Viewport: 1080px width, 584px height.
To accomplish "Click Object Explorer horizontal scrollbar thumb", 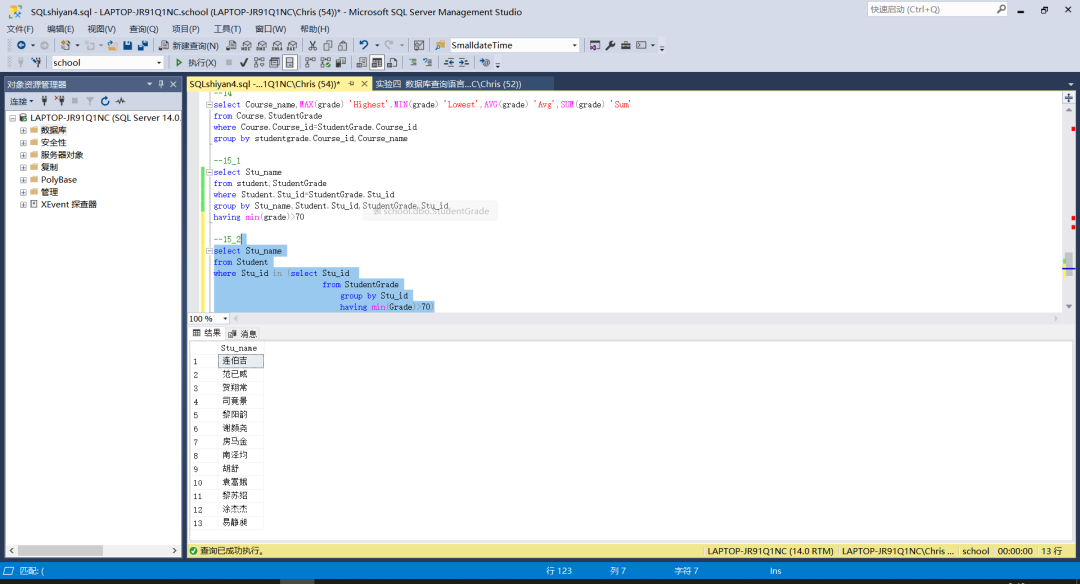I will coord(60,550).
